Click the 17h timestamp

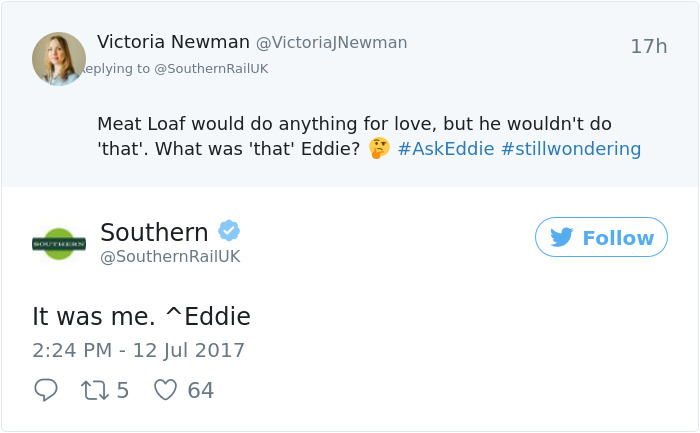pos(648,46)
